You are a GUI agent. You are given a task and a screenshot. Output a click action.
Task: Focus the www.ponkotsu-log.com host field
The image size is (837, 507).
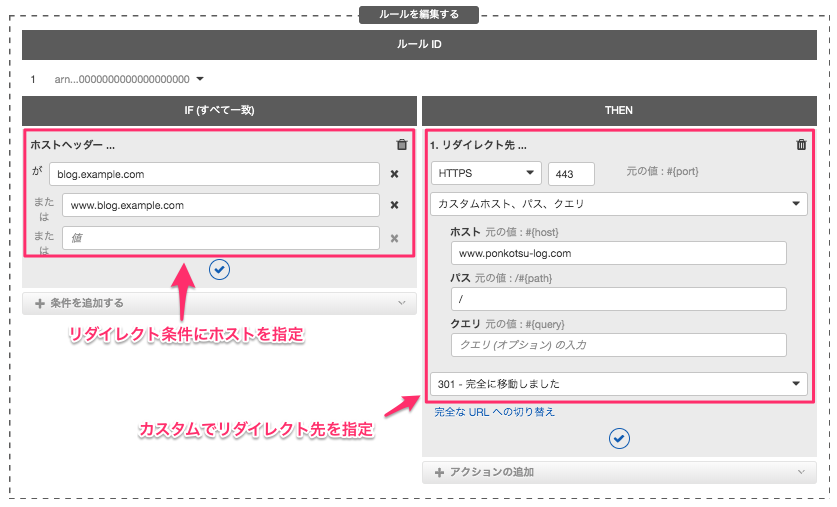[x=619, y=253]
